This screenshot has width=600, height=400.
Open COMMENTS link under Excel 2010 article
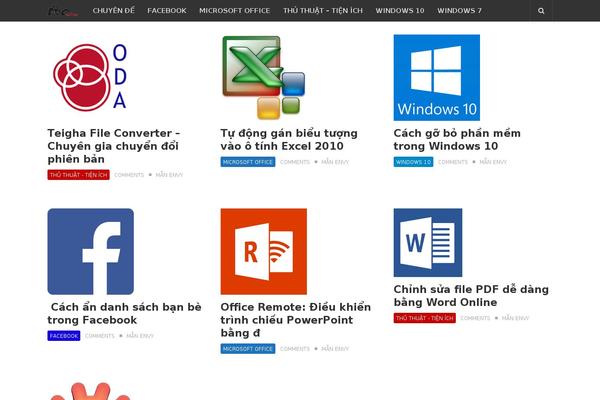coord(295,162)
